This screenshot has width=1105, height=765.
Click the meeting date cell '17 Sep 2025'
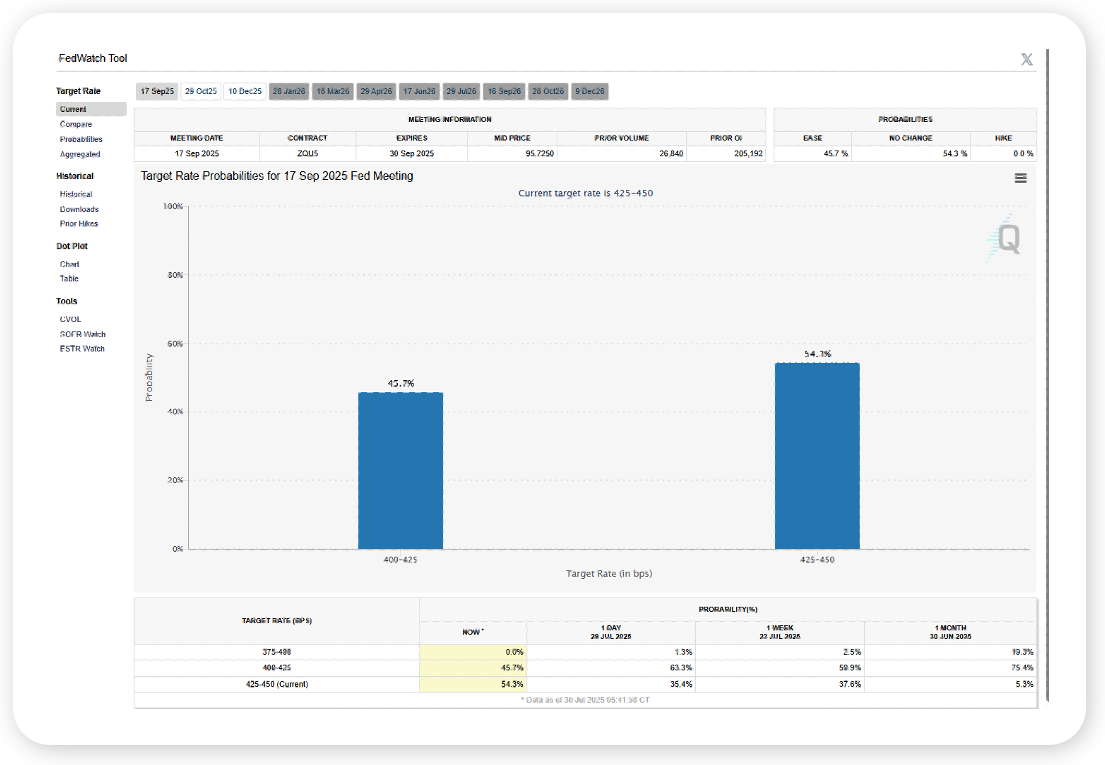pos(197,154)
